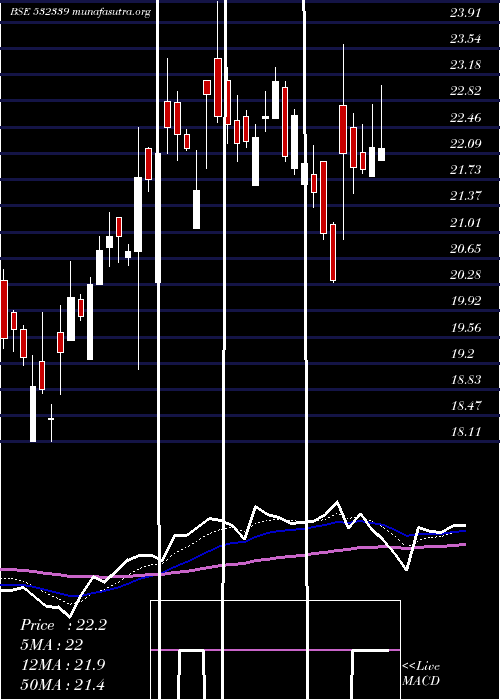The image size is (500, 700).
Task: Click the 21.37 price level label
Action: [x=465, y=196]
